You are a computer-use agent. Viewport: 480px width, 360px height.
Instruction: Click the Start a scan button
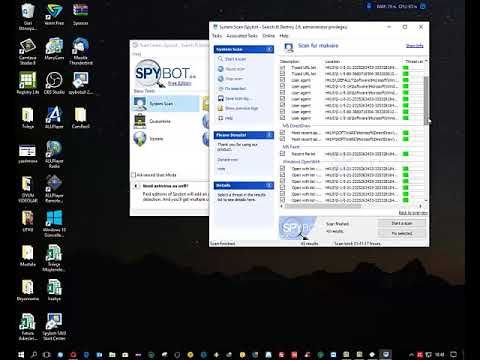[x=402, y=223]
